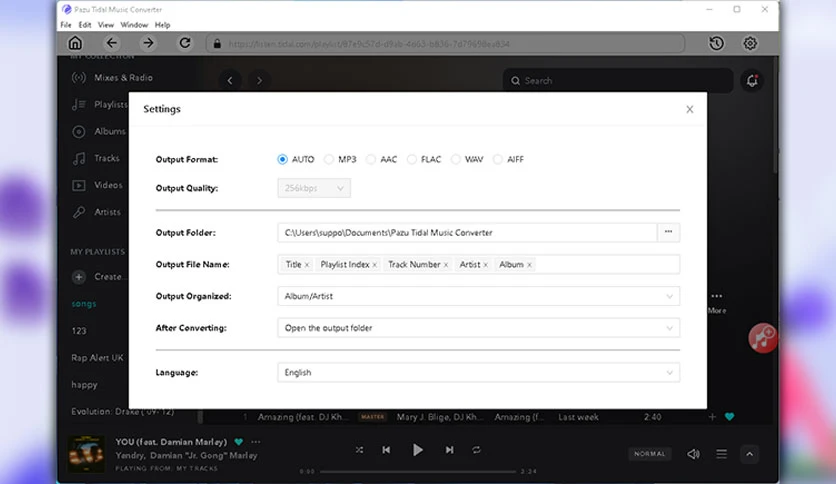836x484 pixels.
Task: Open the Output Organized Album/Artist dropdown
Action: click(478, 296)
